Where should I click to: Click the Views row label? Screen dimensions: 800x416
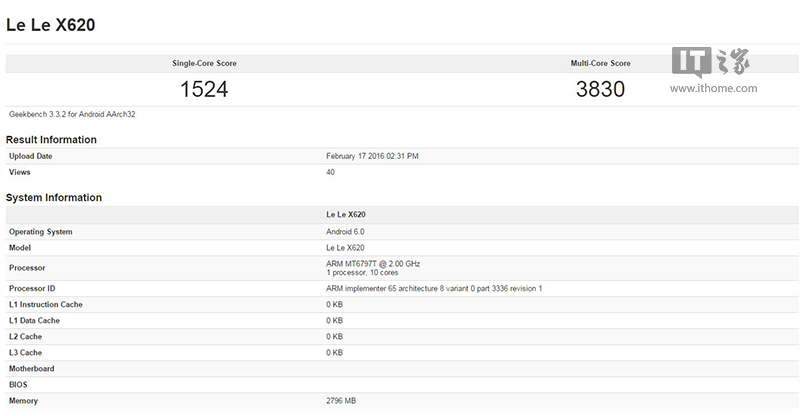19,172
